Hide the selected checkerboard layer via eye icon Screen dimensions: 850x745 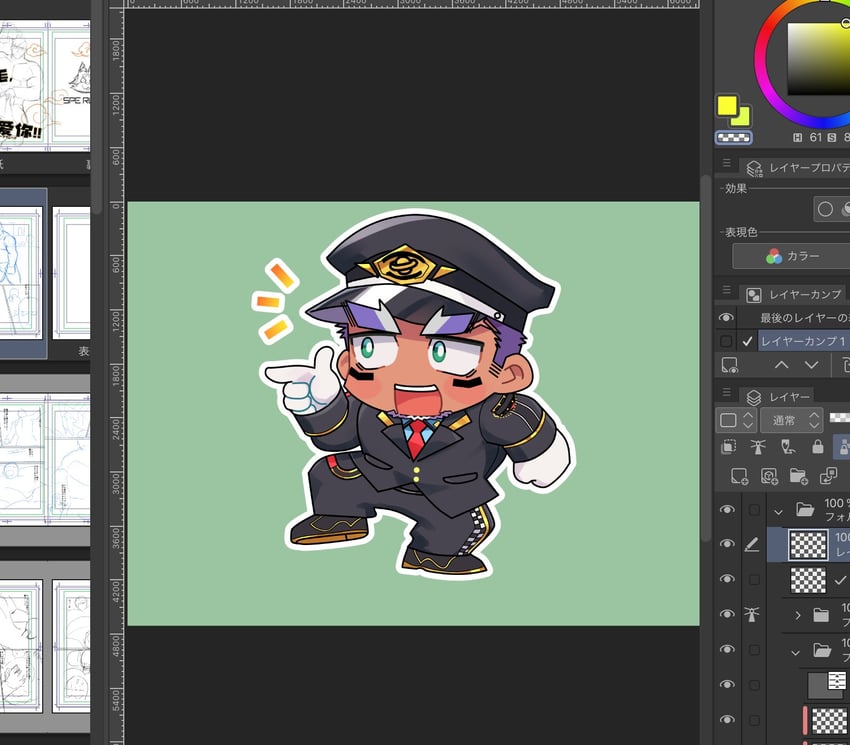(727, 544)
